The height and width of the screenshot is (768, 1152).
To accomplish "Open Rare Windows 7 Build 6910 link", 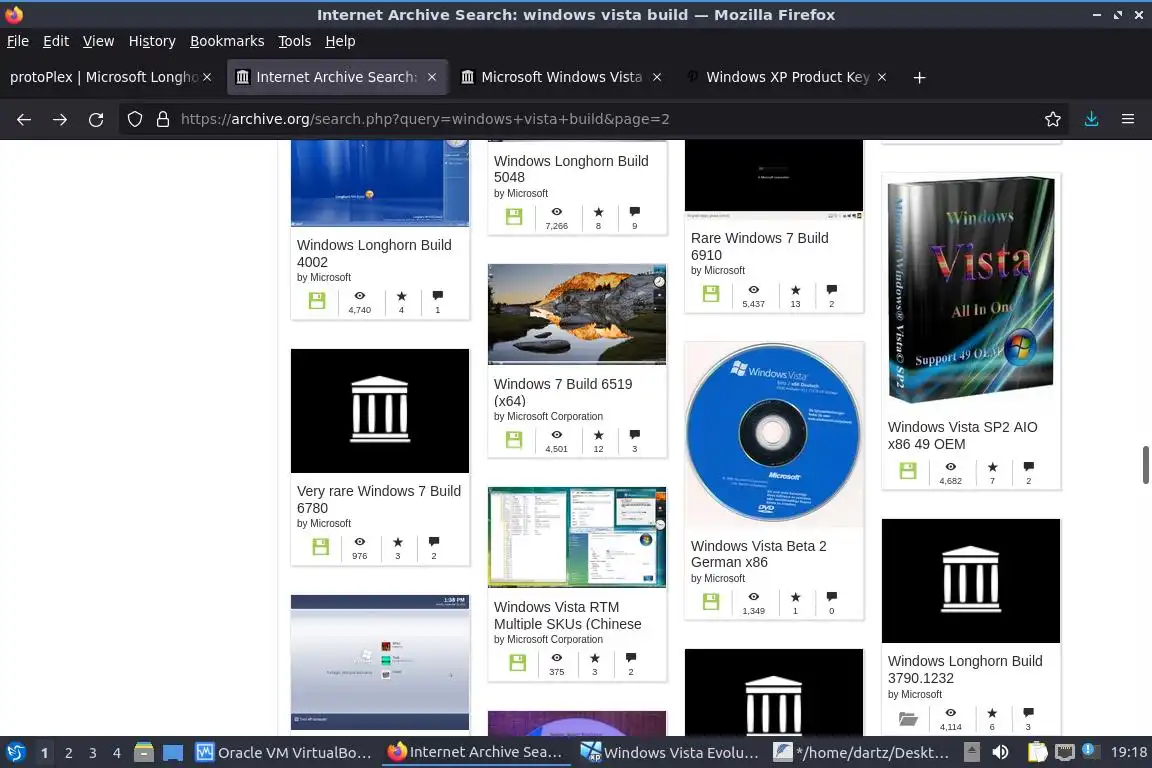I will [x=760, y=246].
